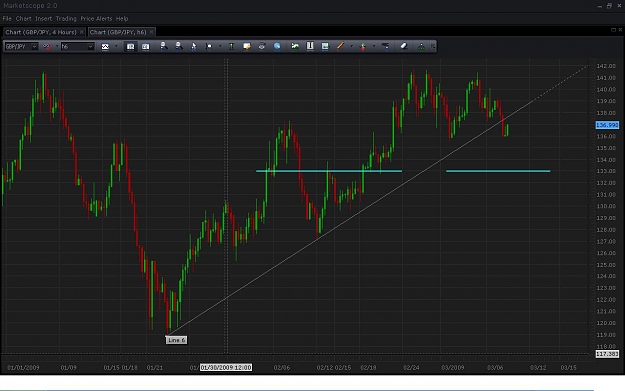Click the 117.383 price label on axis
Viewport: 625px width, 391px height.
[x=607, y=354]
